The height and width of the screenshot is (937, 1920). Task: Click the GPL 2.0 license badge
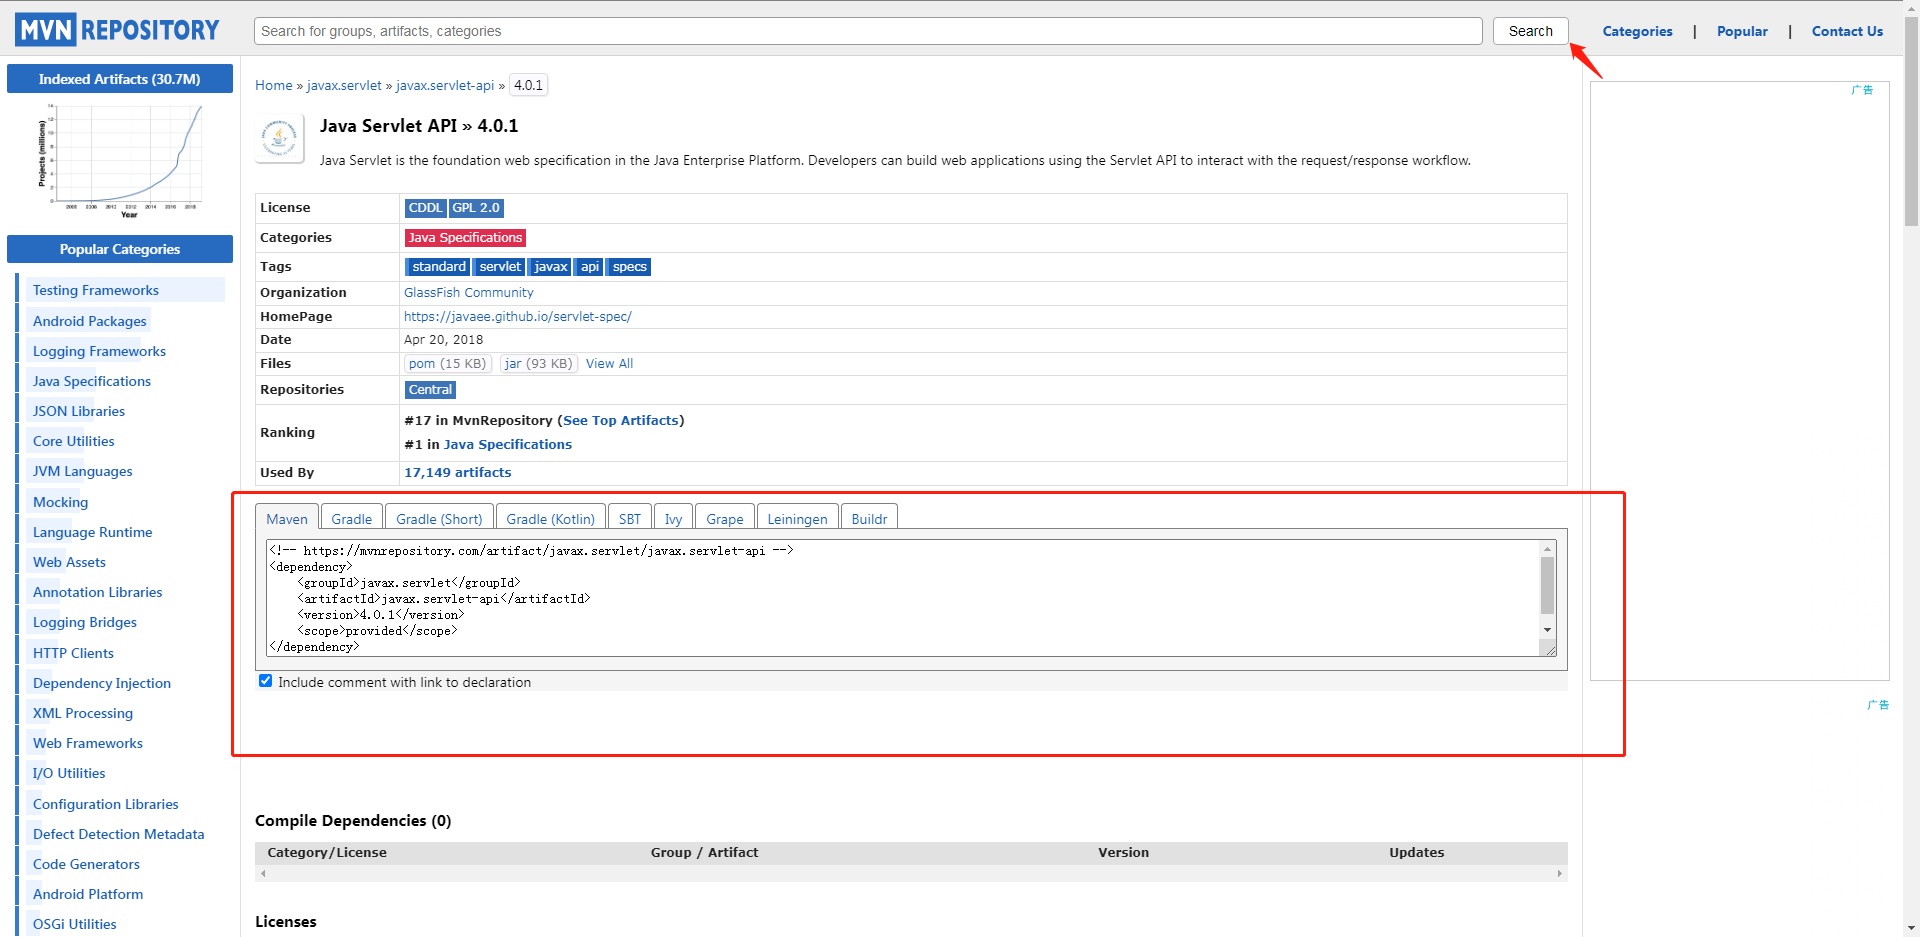click(x=476, y=208)
